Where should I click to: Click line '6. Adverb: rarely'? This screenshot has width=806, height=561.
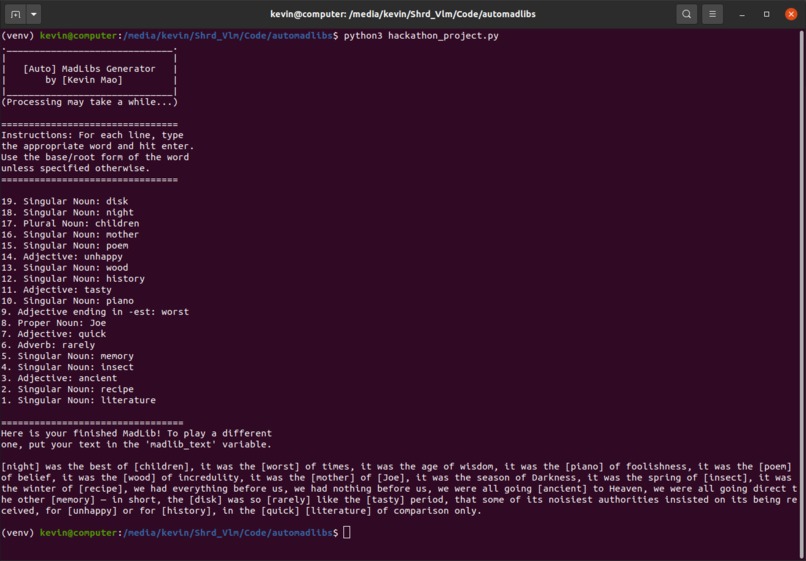48,346
